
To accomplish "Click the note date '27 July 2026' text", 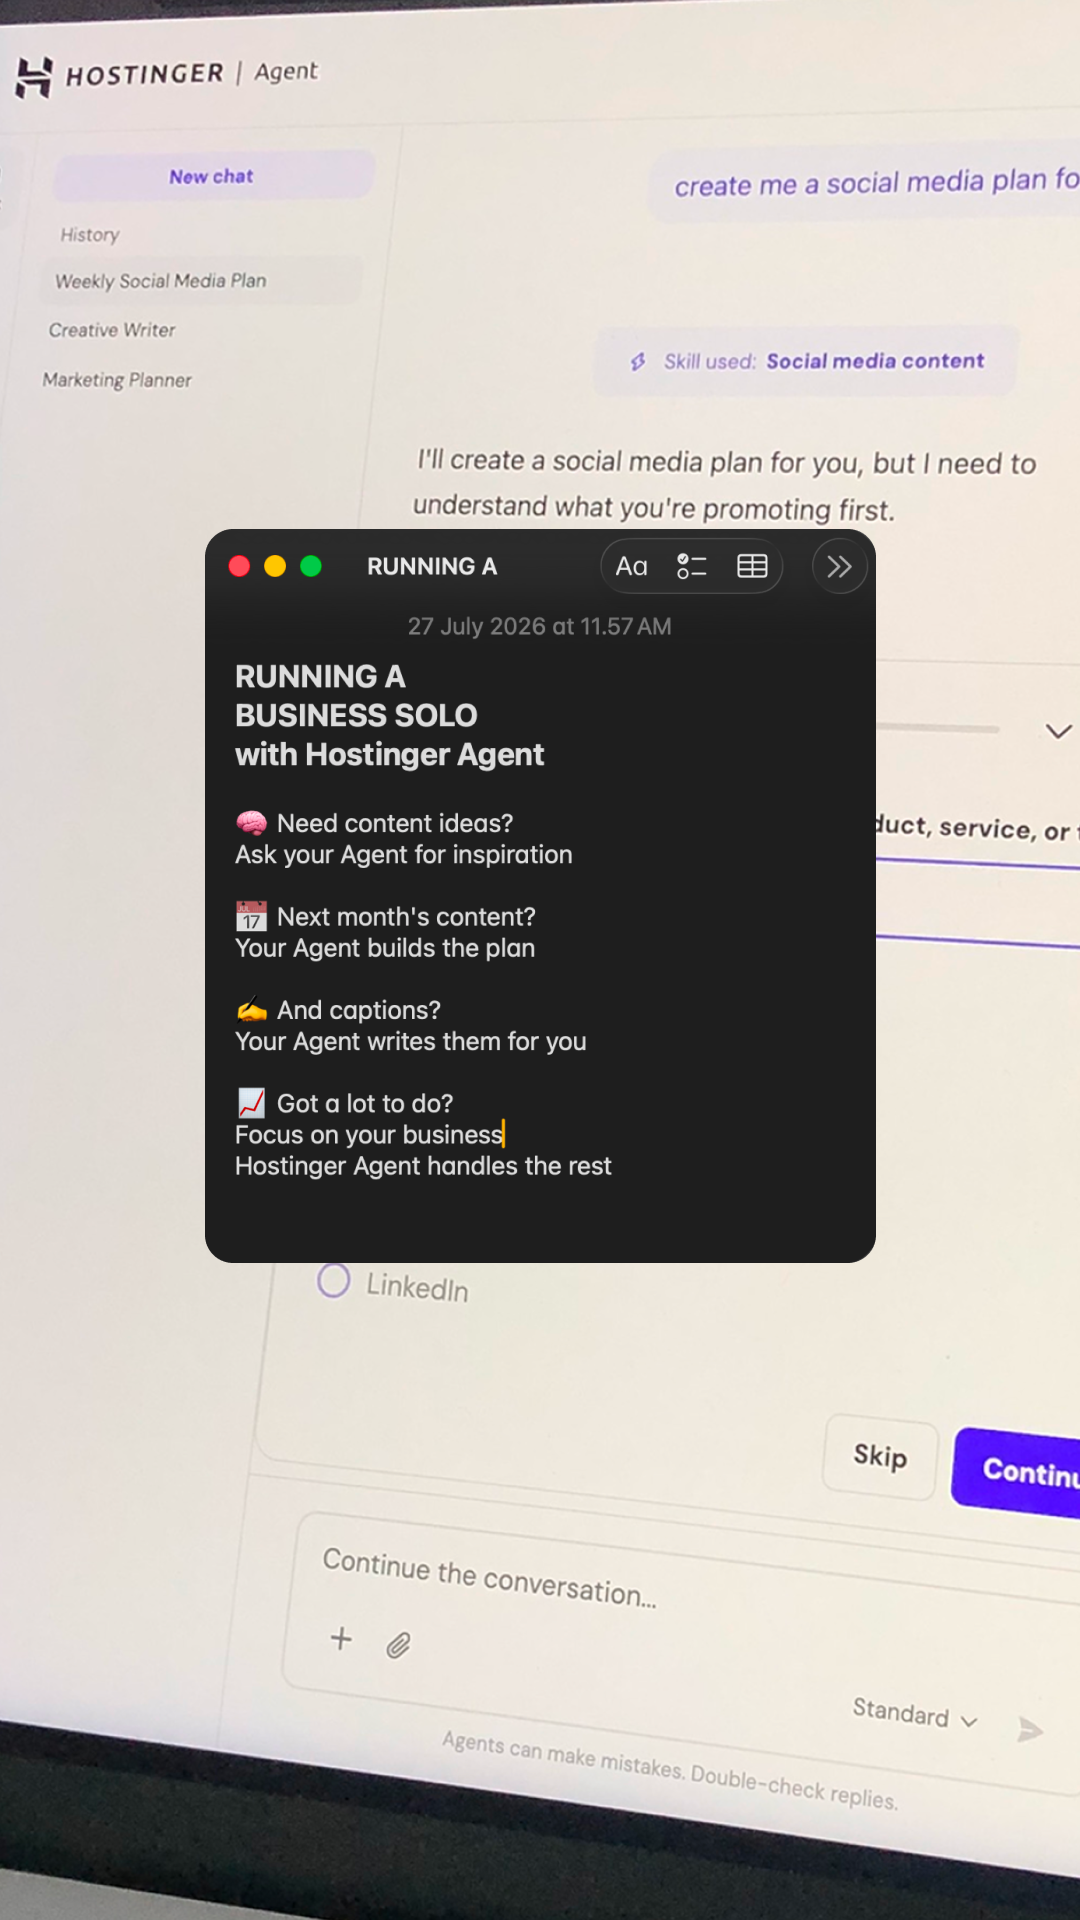I will coord(476,626).
